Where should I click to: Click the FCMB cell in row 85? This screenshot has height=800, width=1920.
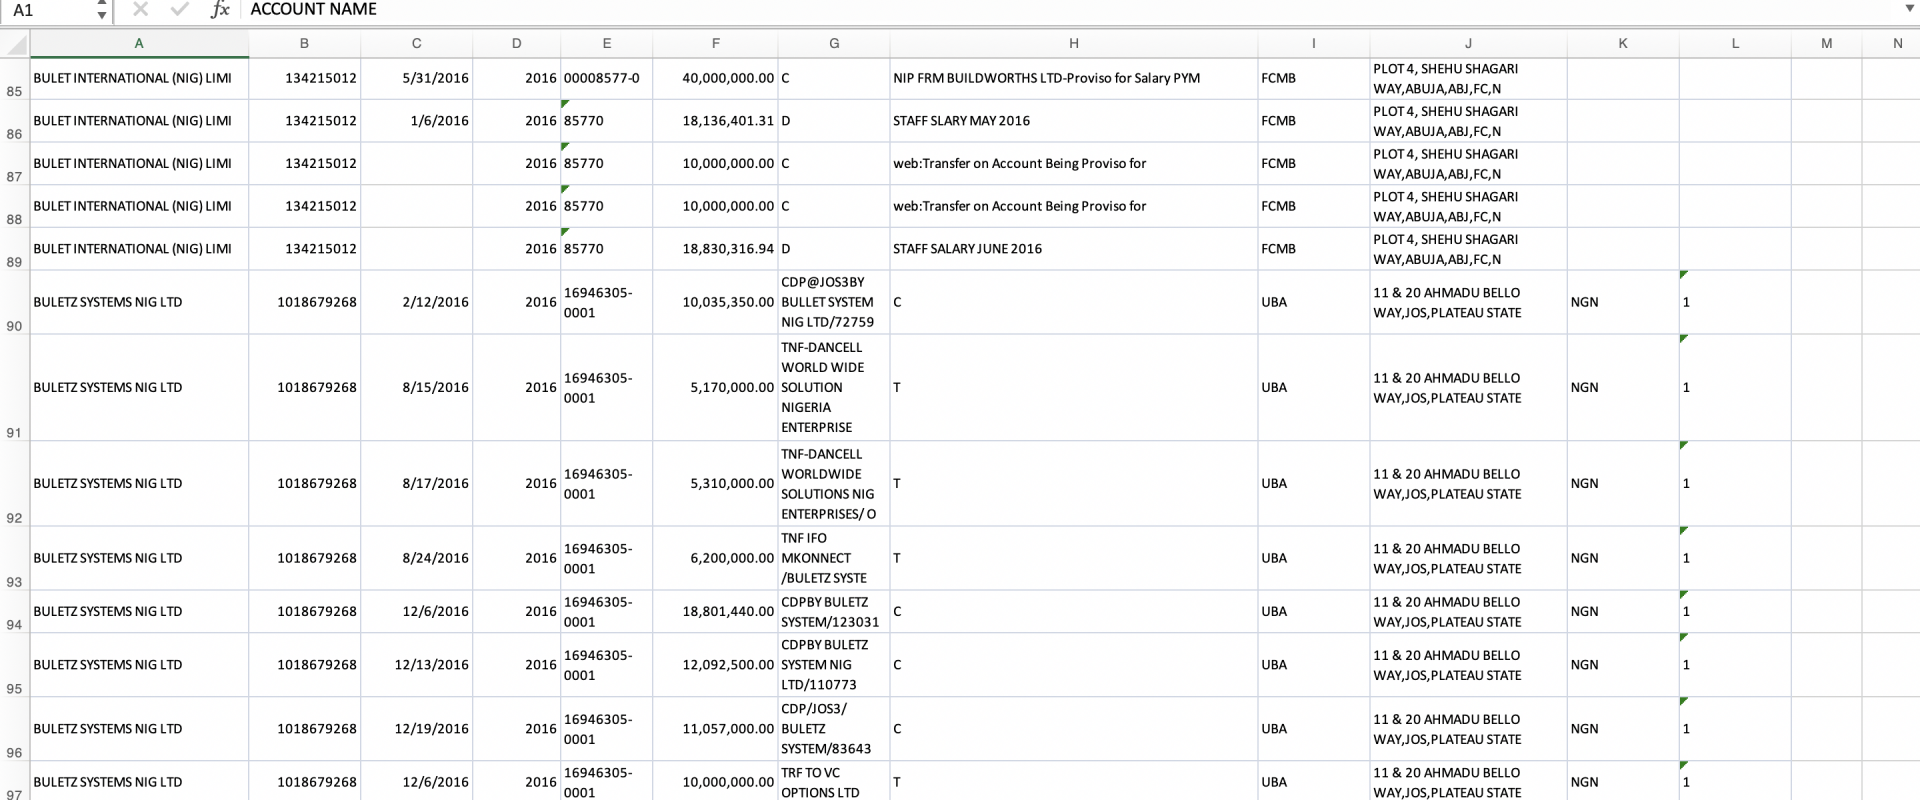tap(1313, 78)
